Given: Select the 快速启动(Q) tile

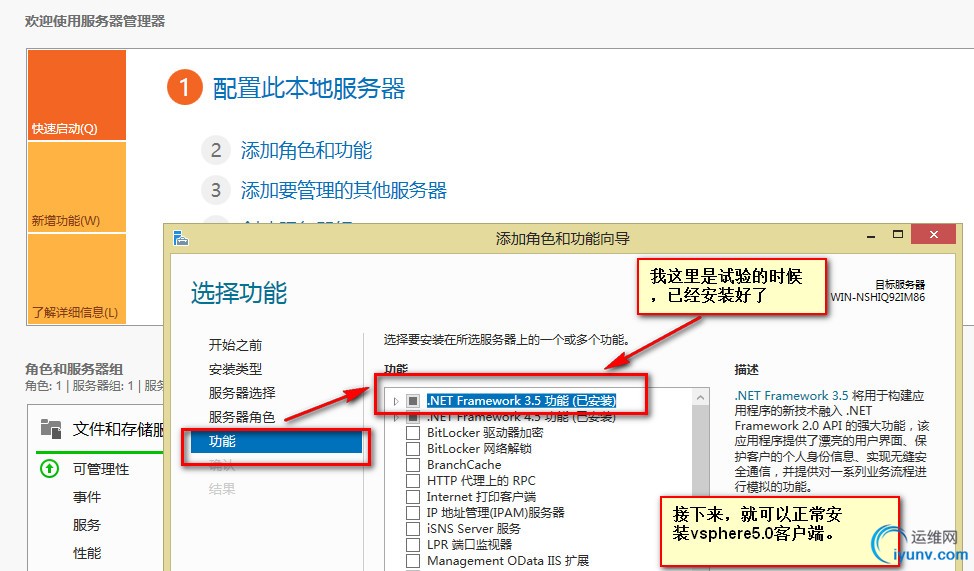Looking at the screenshot, I should point(77,95).
